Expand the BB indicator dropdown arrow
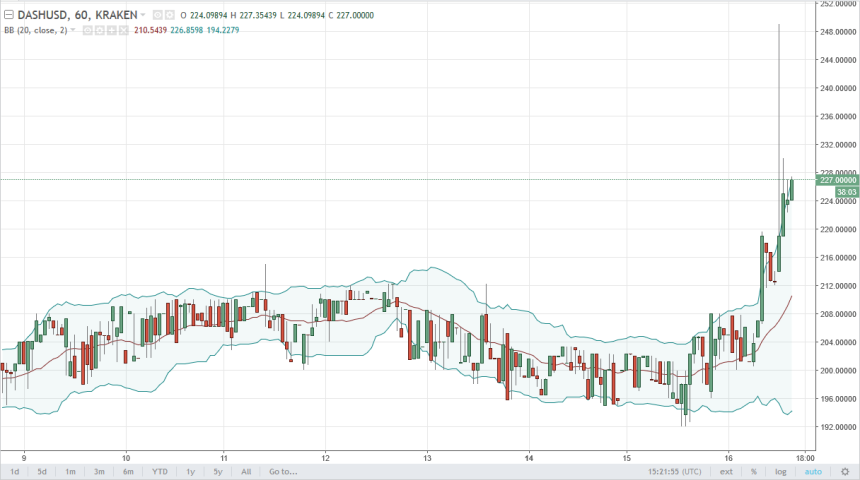Screen dimensions: 860x480 point(75,31)
